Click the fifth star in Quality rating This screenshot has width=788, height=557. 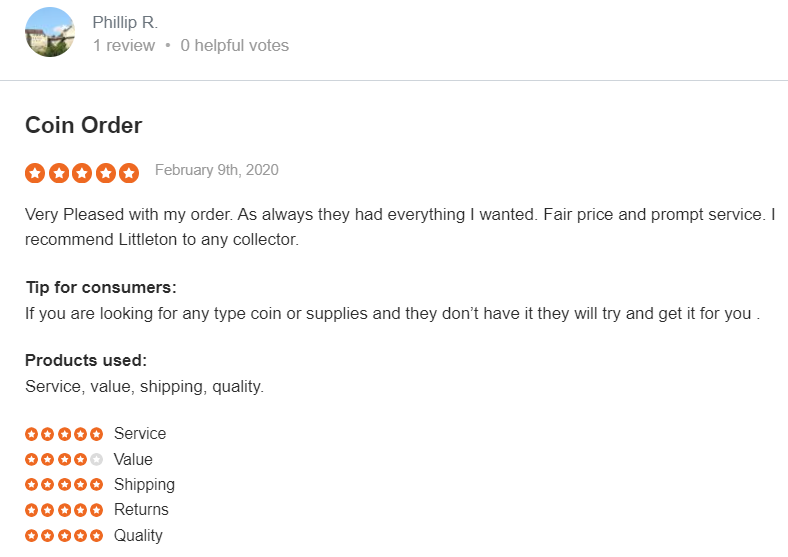click(x=96, y=535)
